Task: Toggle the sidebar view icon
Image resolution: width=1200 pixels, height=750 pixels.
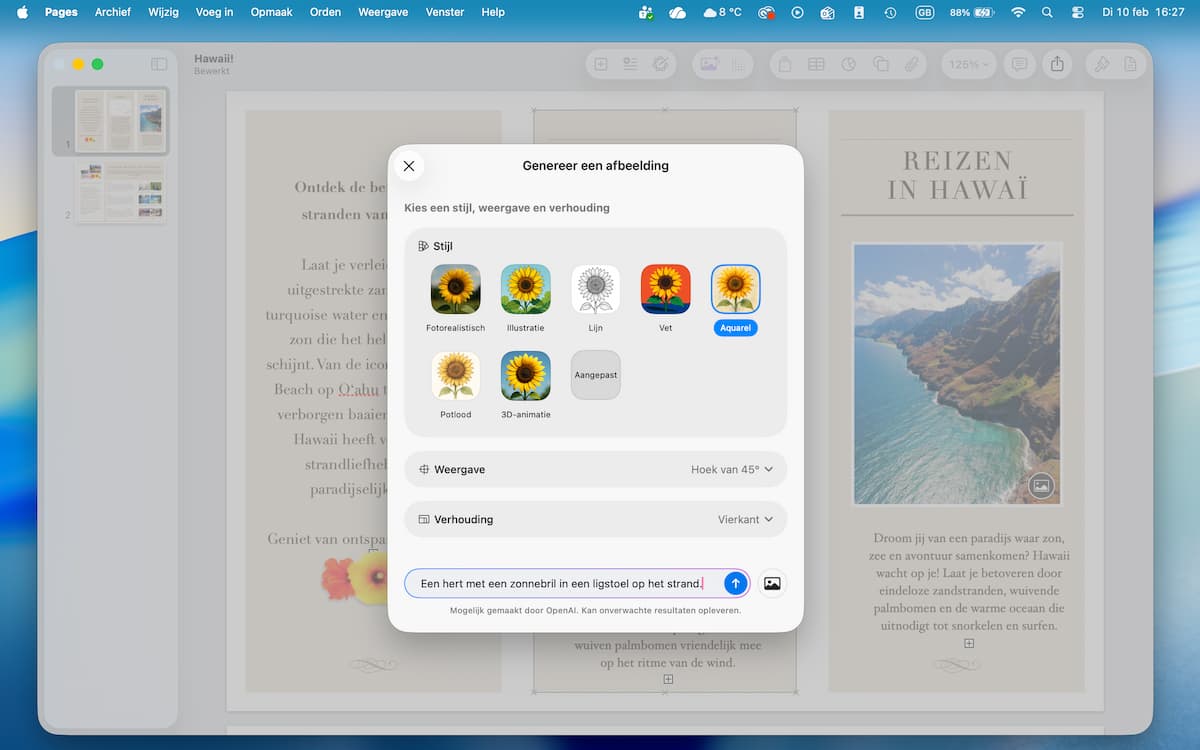Action: (x=159, y=64)
